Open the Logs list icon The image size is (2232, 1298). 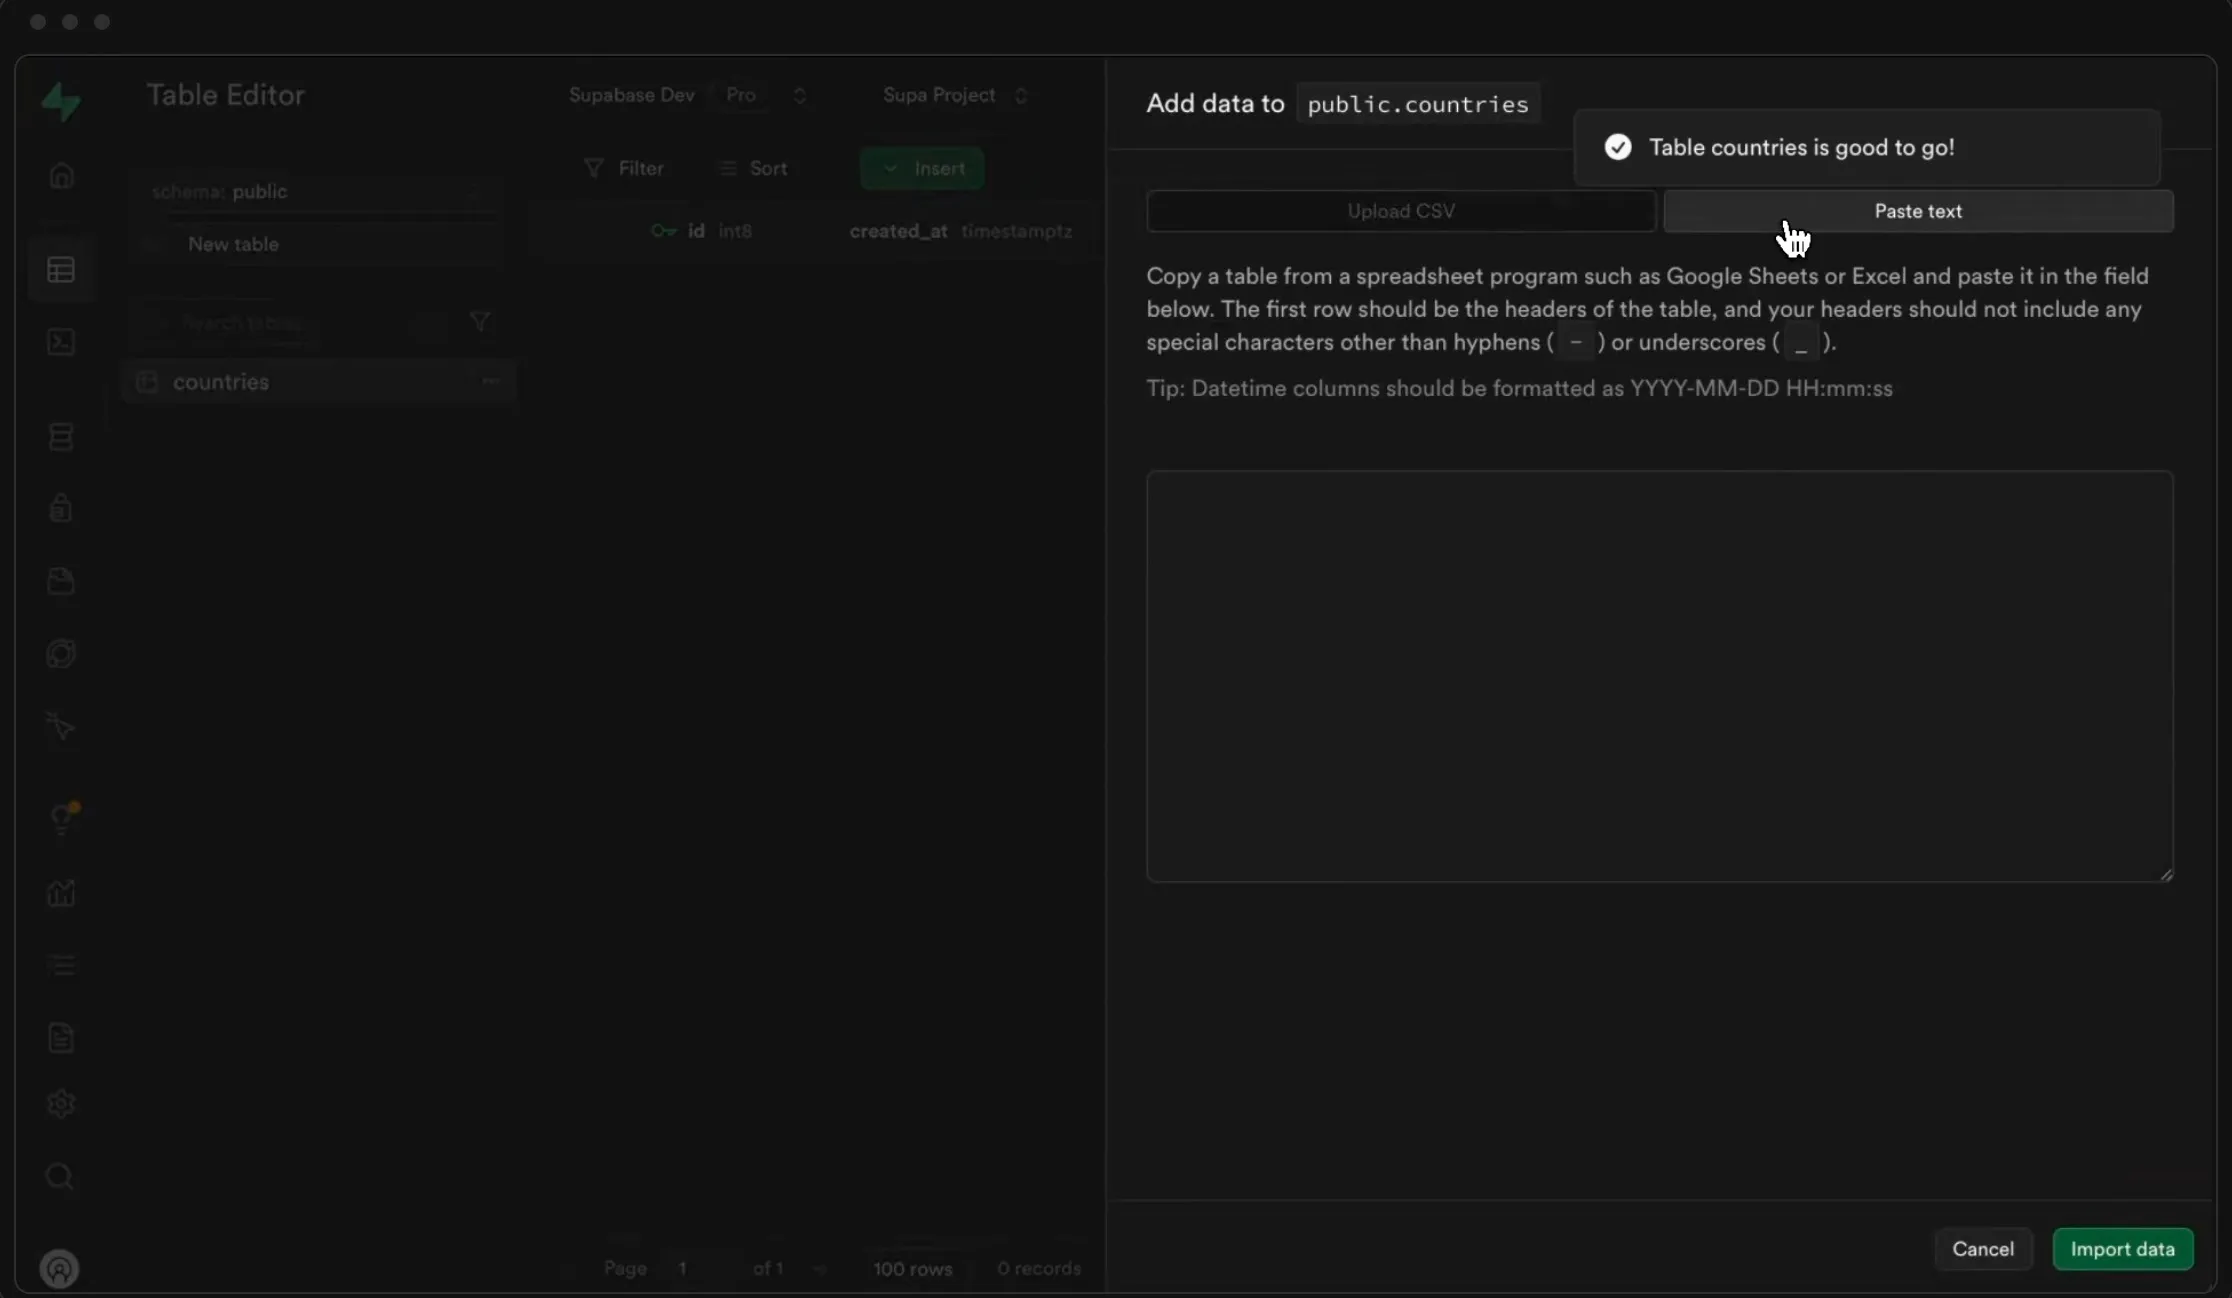pos(61,965)
